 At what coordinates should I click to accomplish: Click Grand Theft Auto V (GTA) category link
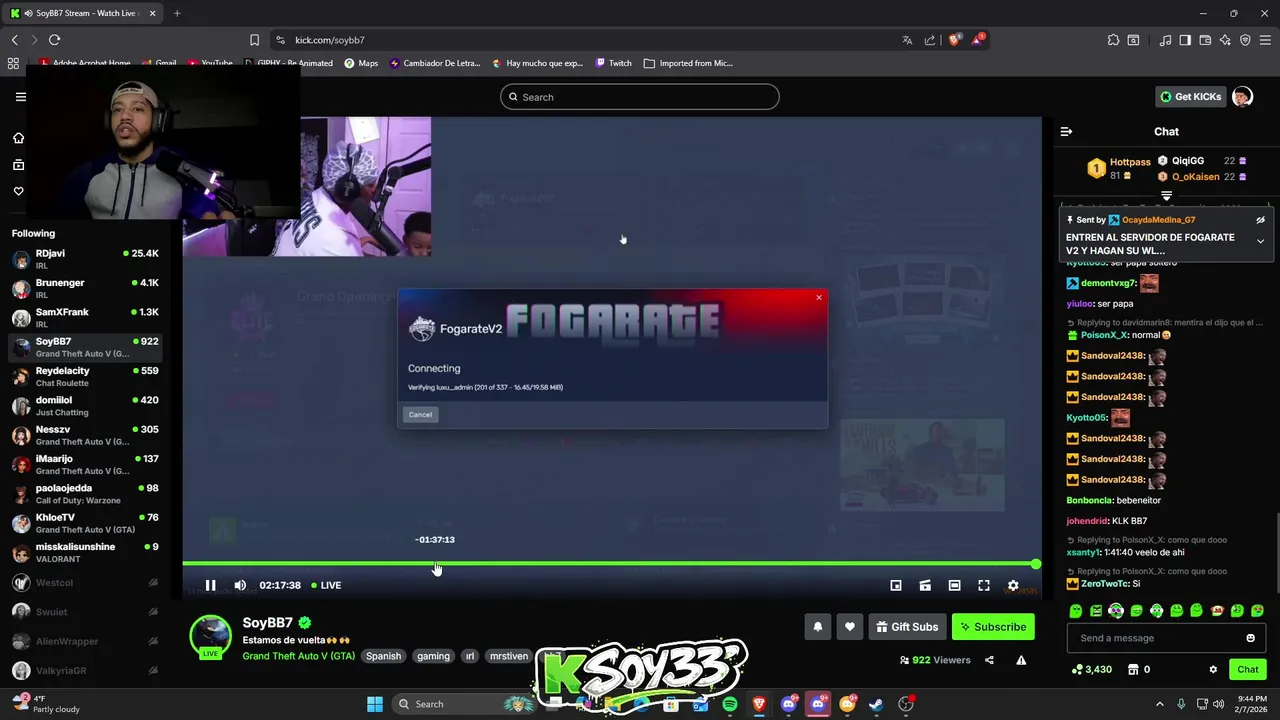pos(298,656)
